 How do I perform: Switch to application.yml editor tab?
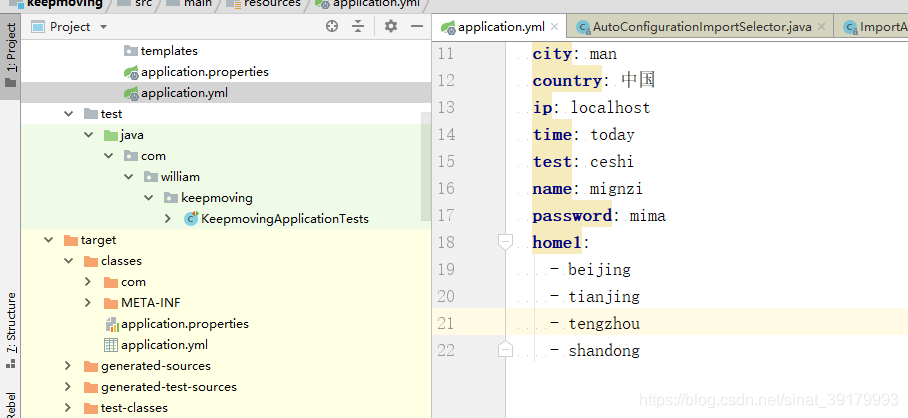501,27
